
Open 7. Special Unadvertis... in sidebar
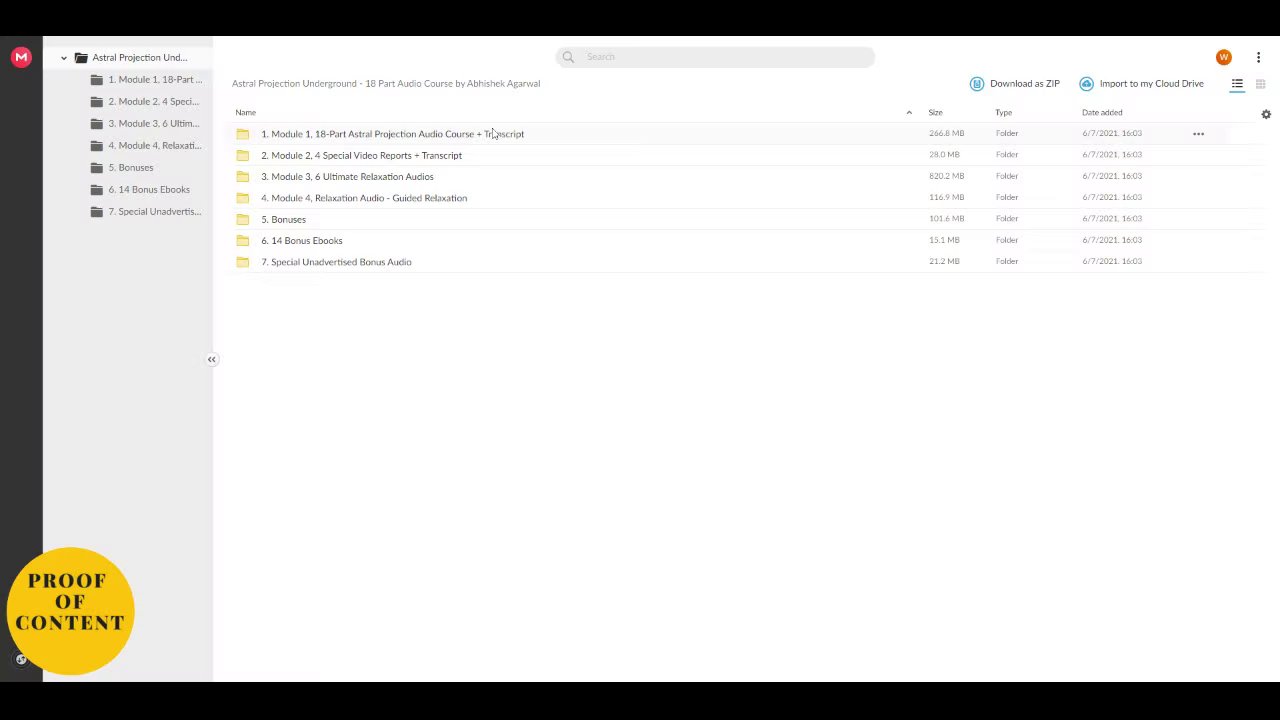(x=155, y=212)
